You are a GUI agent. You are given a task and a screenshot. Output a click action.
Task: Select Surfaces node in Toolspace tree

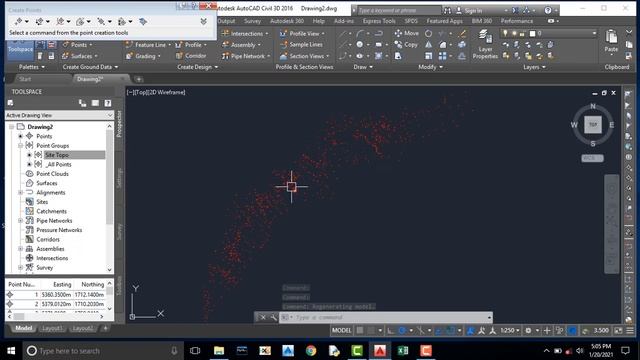(47, 183)
